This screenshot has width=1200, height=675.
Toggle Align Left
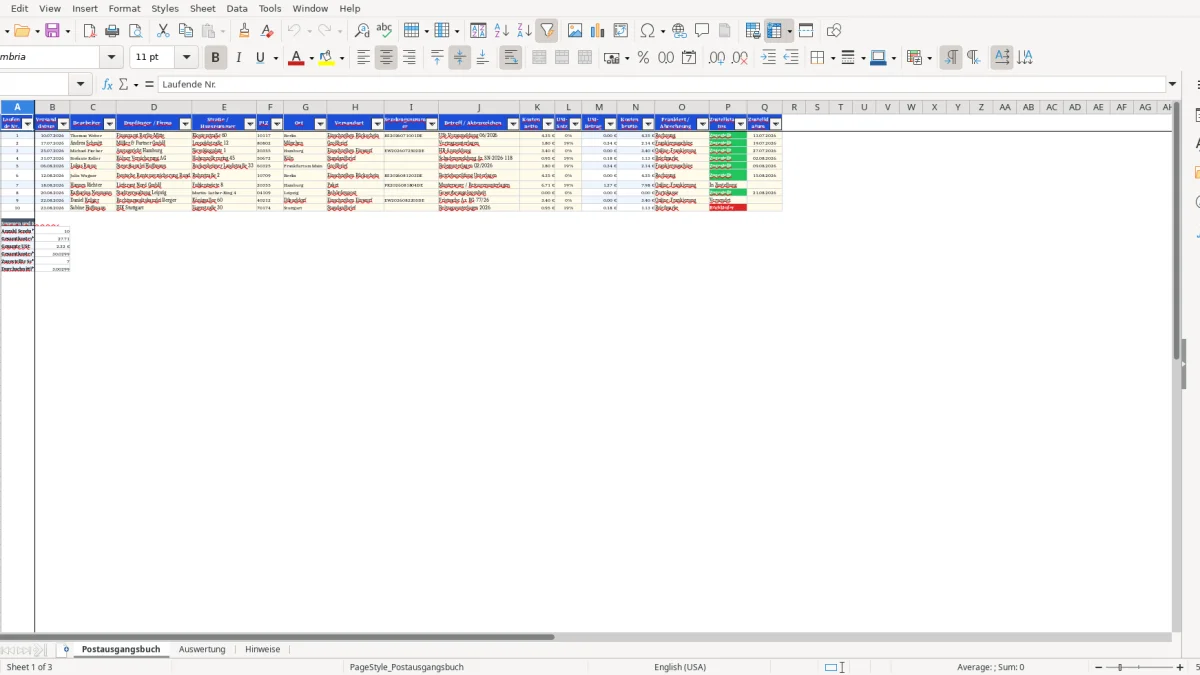coord(364,58)
